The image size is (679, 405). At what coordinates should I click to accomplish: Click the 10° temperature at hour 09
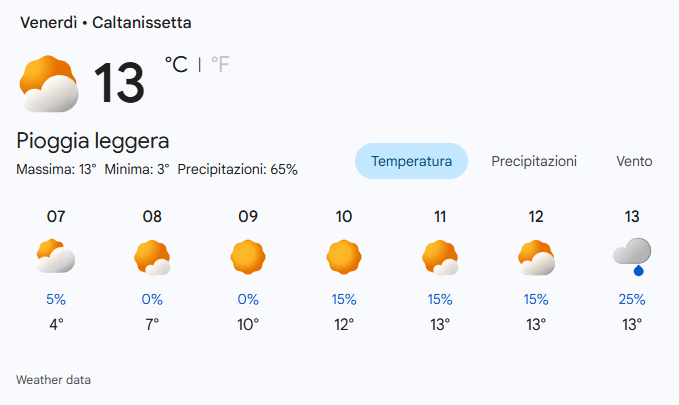point(248,324)
